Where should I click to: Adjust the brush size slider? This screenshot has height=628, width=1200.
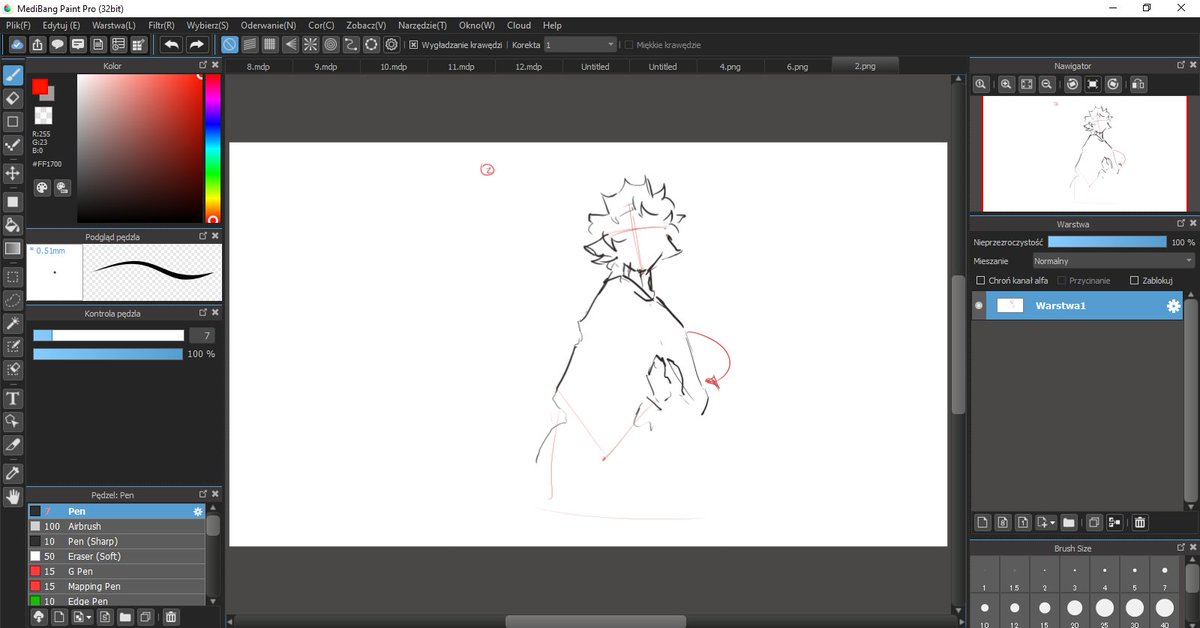coord(108,335)
